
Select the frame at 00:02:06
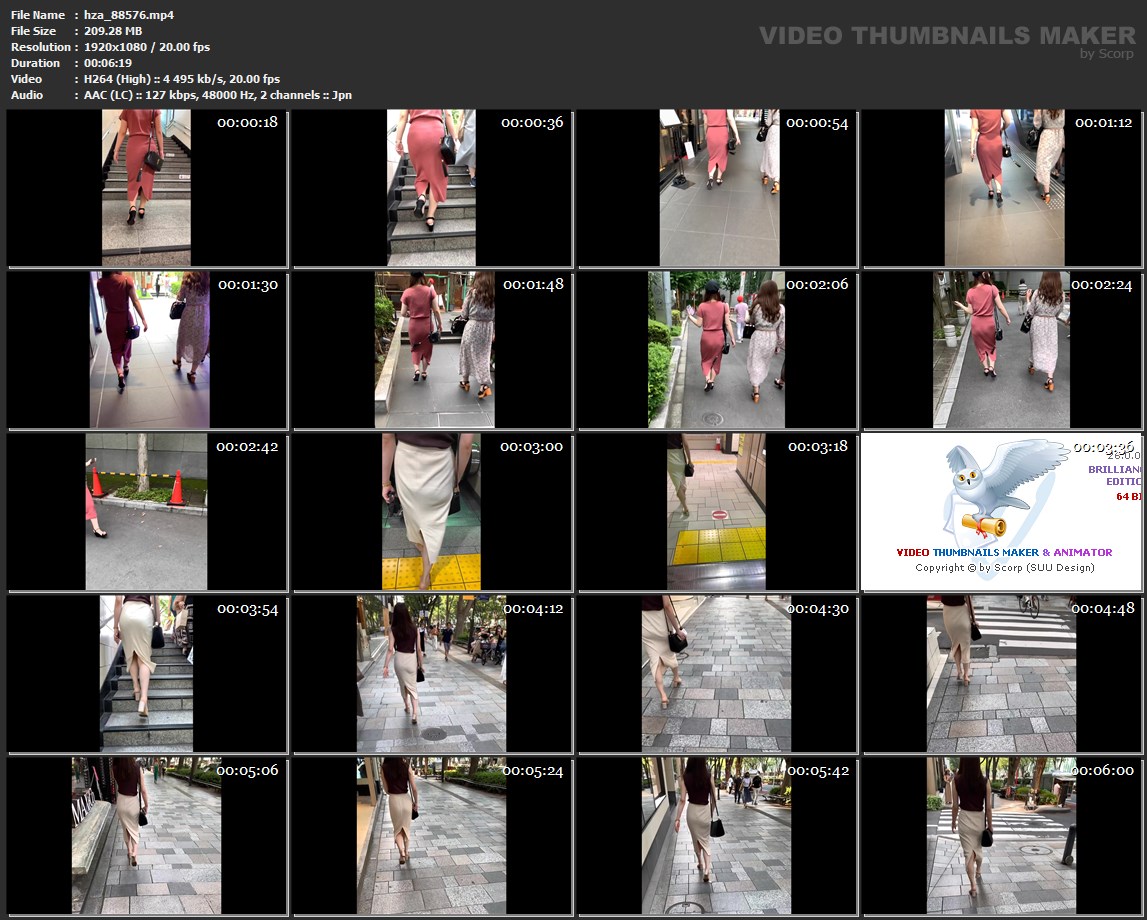coord(717,350)
